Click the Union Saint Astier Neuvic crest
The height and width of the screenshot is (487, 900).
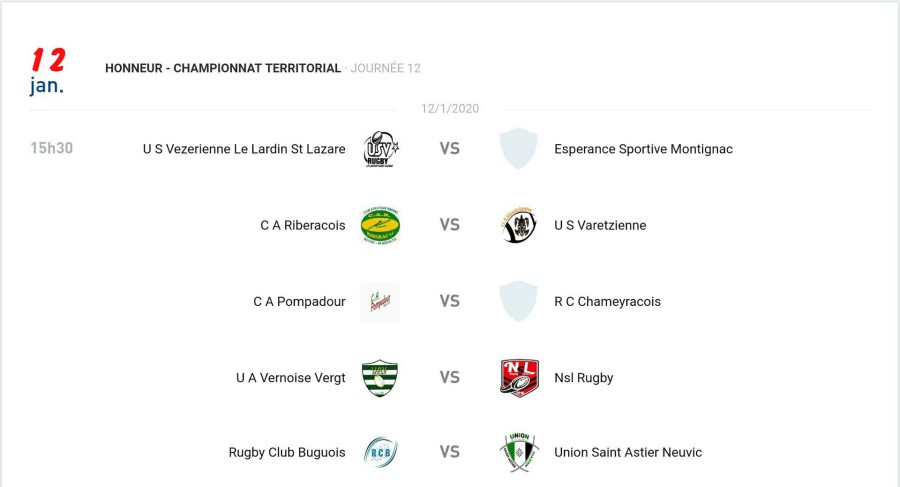(518, 452)
